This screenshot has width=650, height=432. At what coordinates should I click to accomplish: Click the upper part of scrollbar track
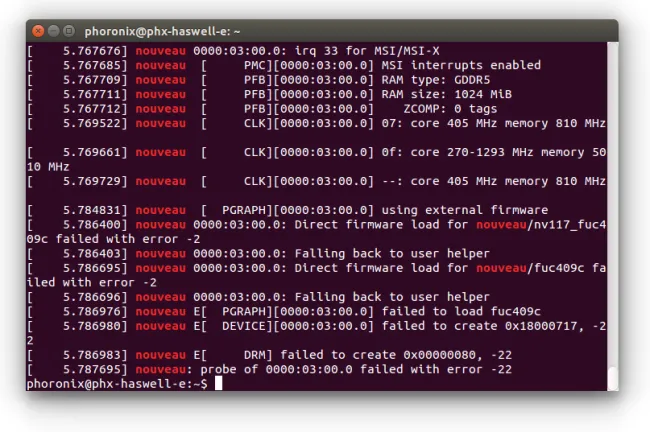[x=613, y=124]
